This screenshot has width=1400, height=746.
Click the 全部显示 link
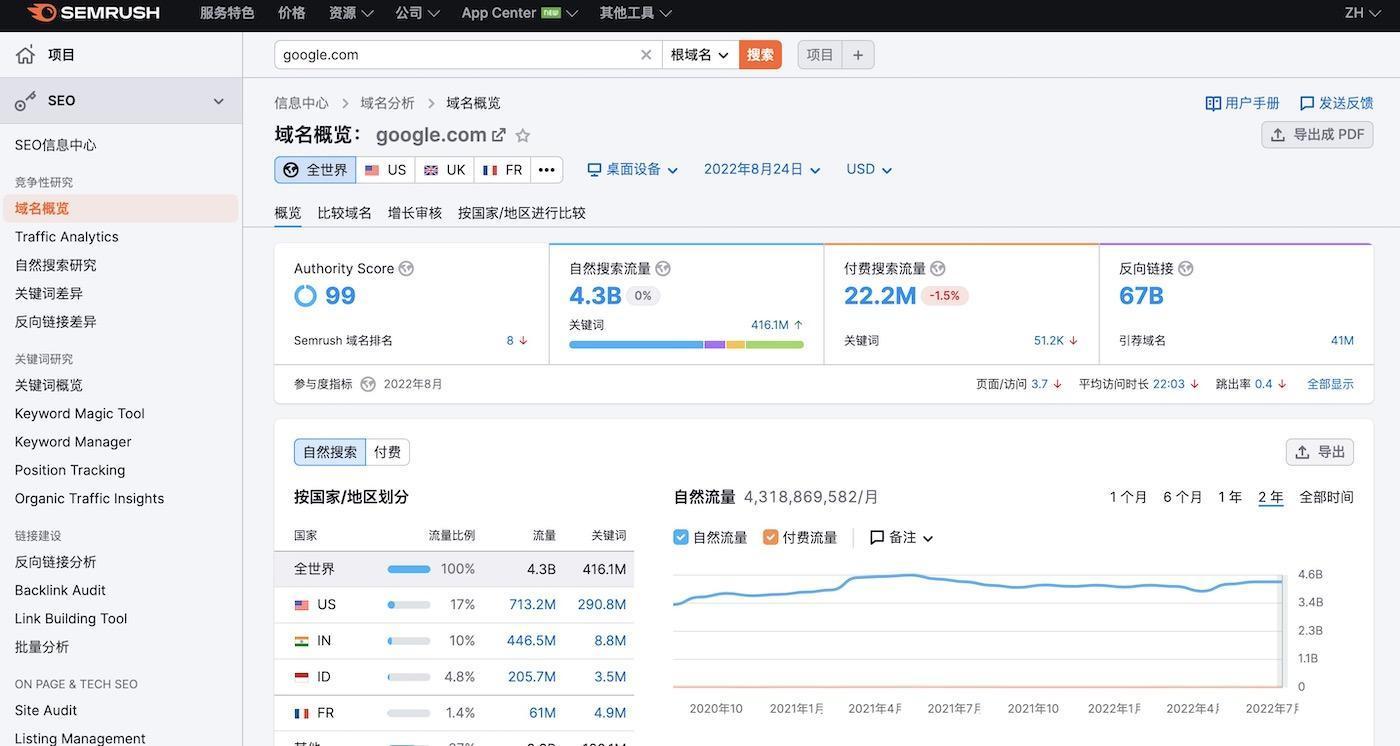[1330, 384]
